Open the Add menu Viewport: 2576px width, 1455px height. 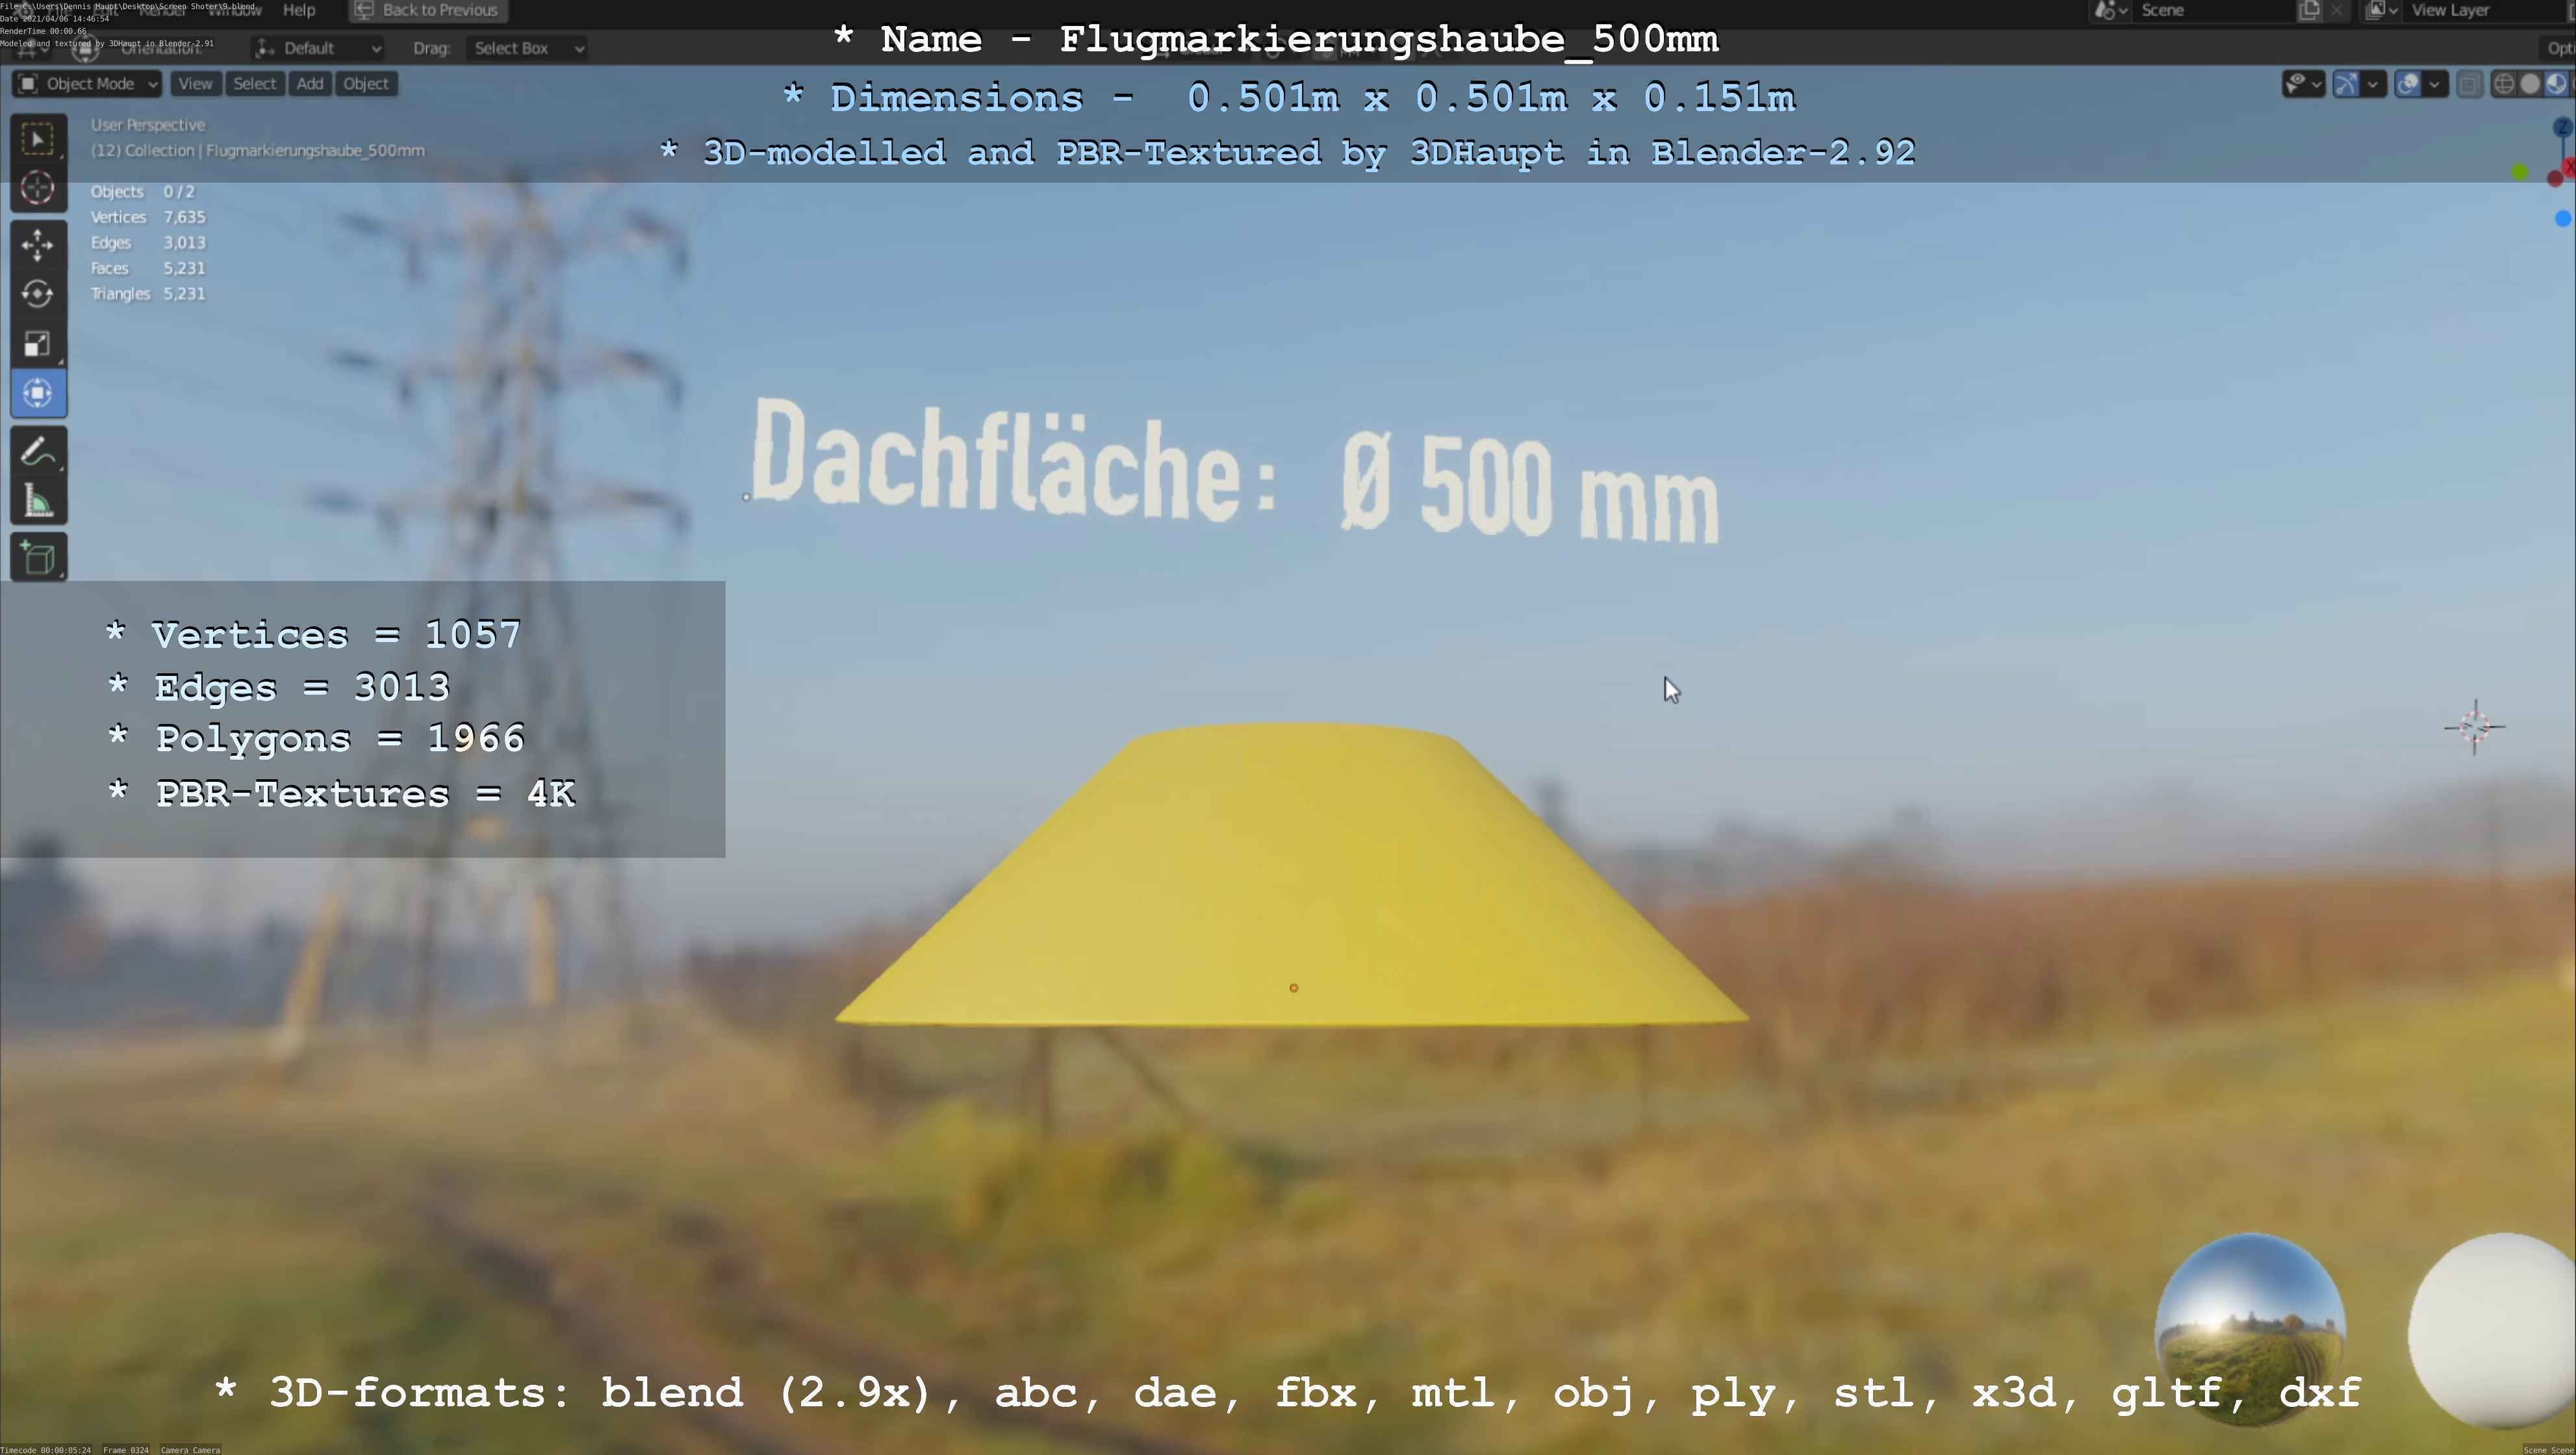[310, 84]
